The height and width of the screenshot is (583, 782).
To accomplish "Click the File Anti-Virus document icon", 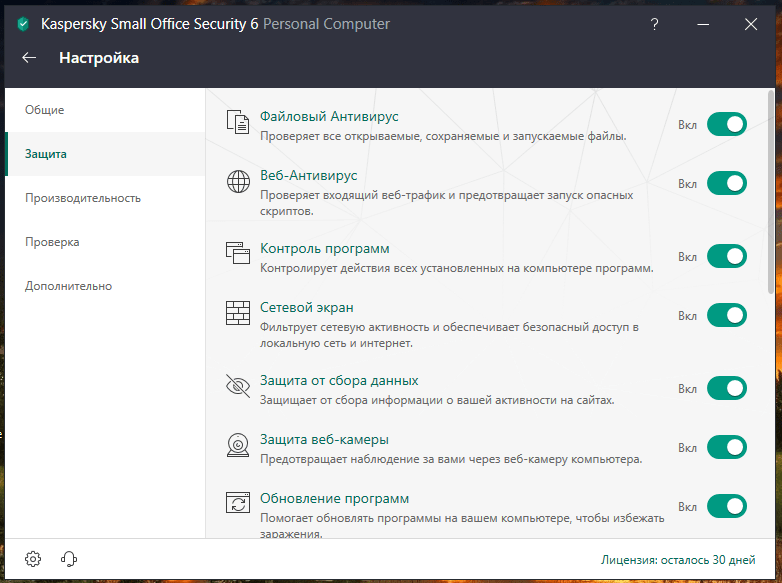I will point(238,122).
